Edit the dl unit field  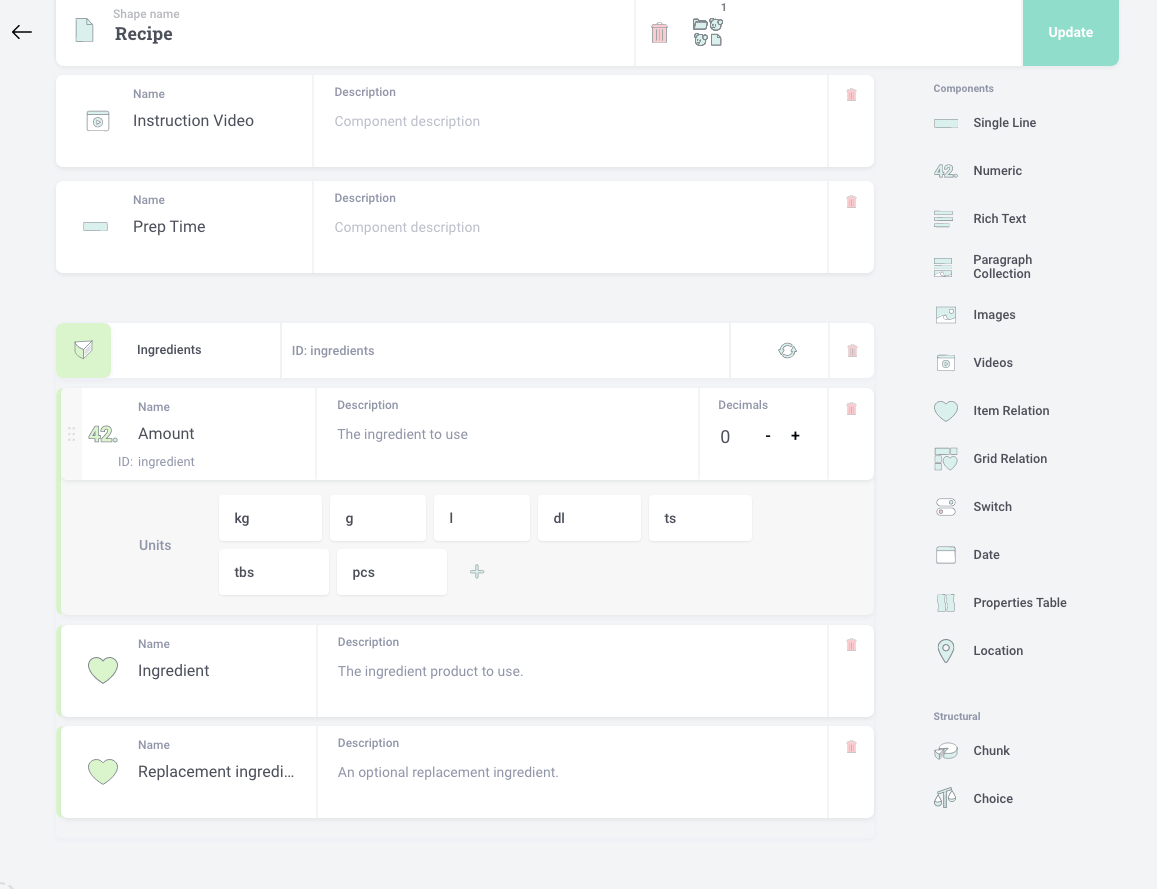589,518
